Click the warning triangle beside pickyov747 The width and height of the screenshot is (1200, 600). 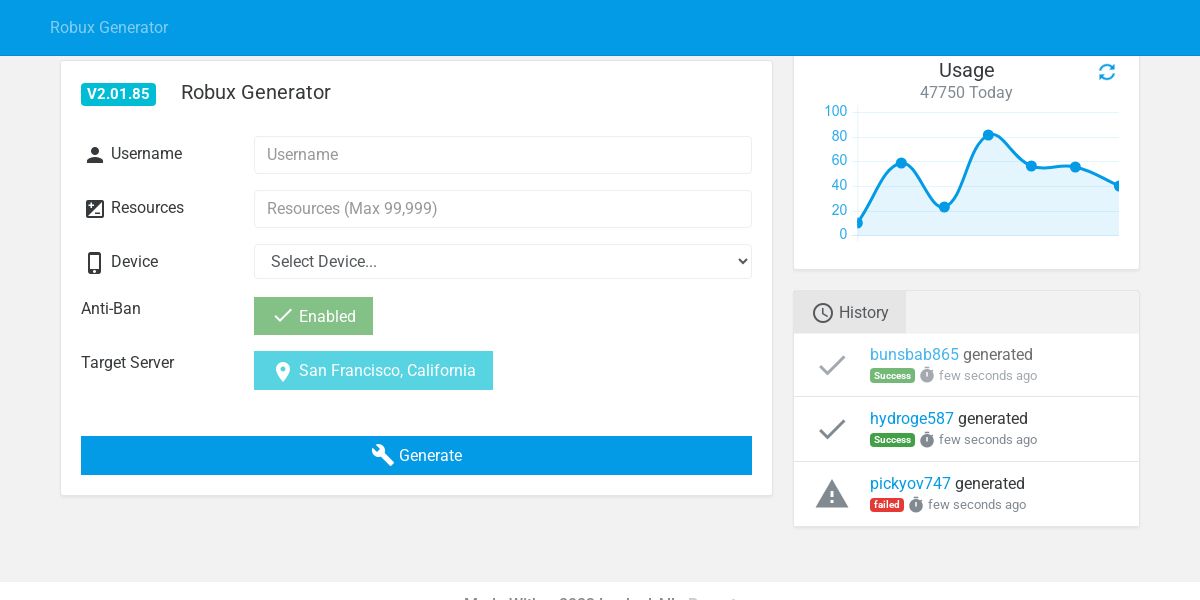coord(832,494)
